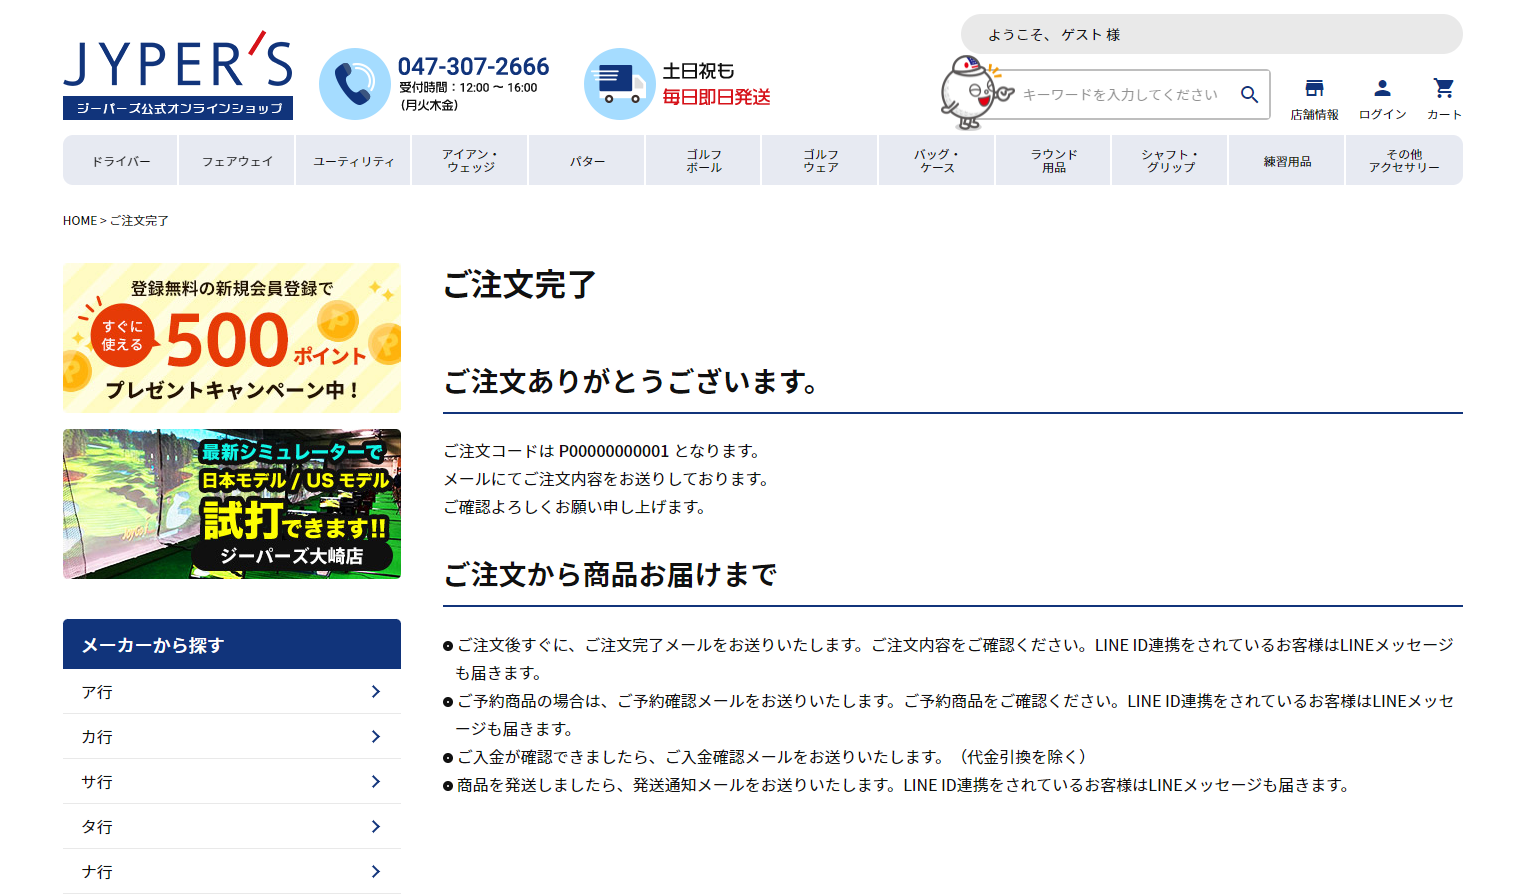This screenshot has width=1535, height=895.
Task: Open the 500 point campaign banner
Action: click(x=232, y=338)
